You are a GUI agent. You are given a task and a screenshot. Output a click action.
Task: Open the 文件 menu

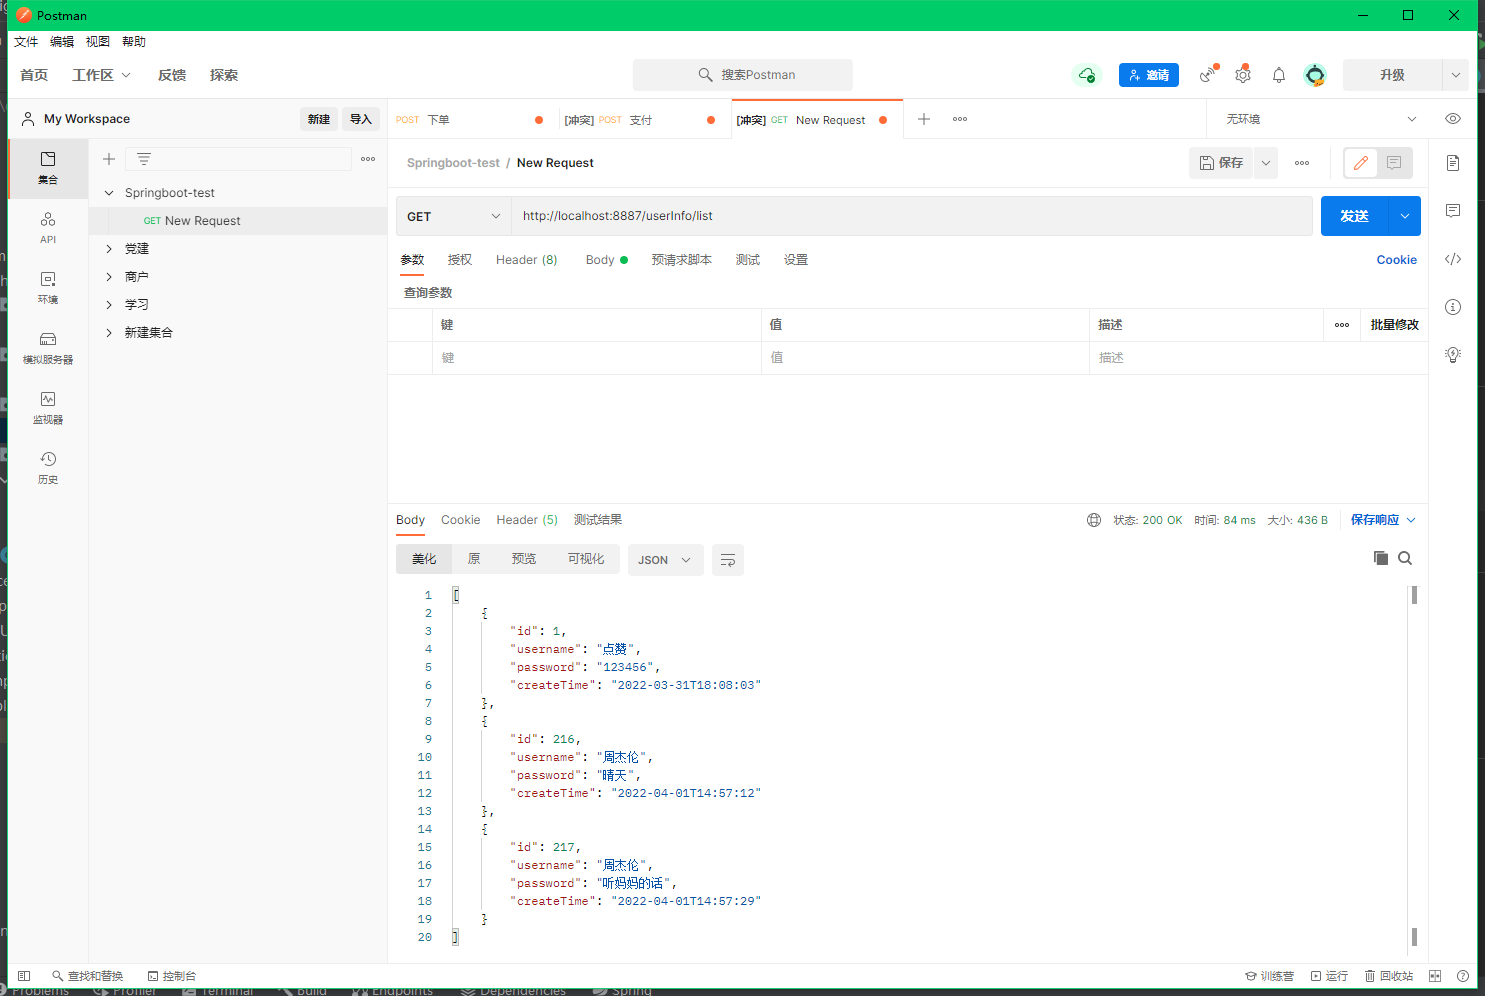[26, 42]
